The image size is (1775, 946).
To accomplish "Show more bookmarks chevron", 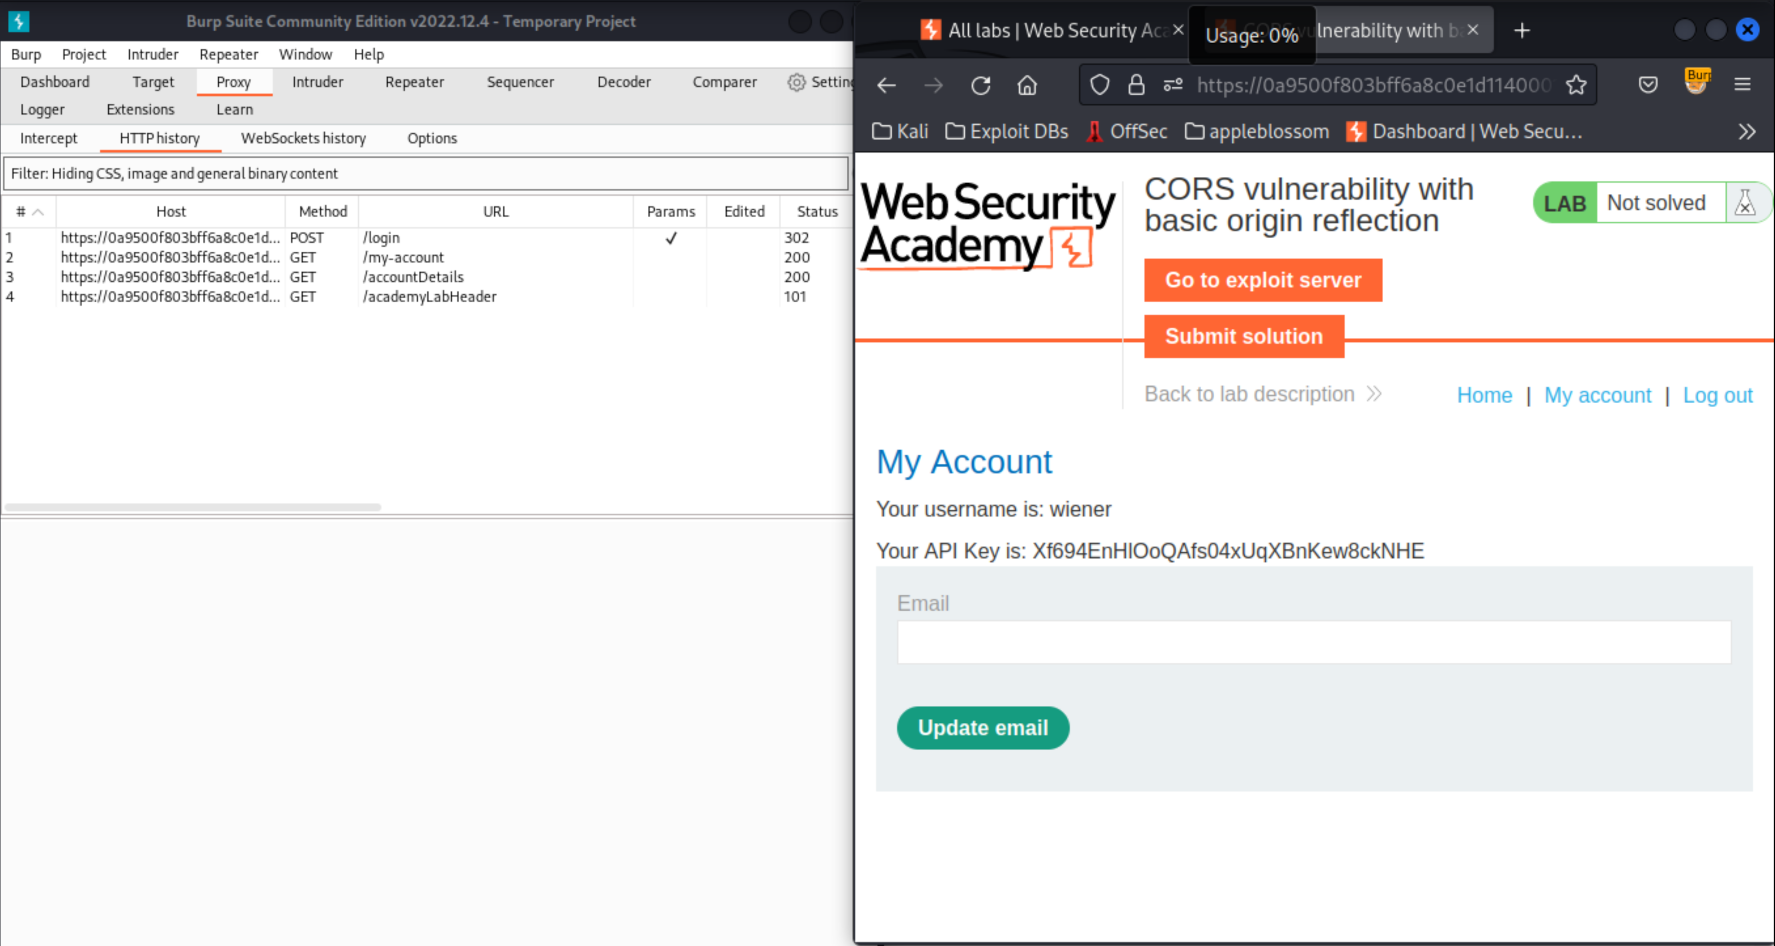I will point(1747,132).
